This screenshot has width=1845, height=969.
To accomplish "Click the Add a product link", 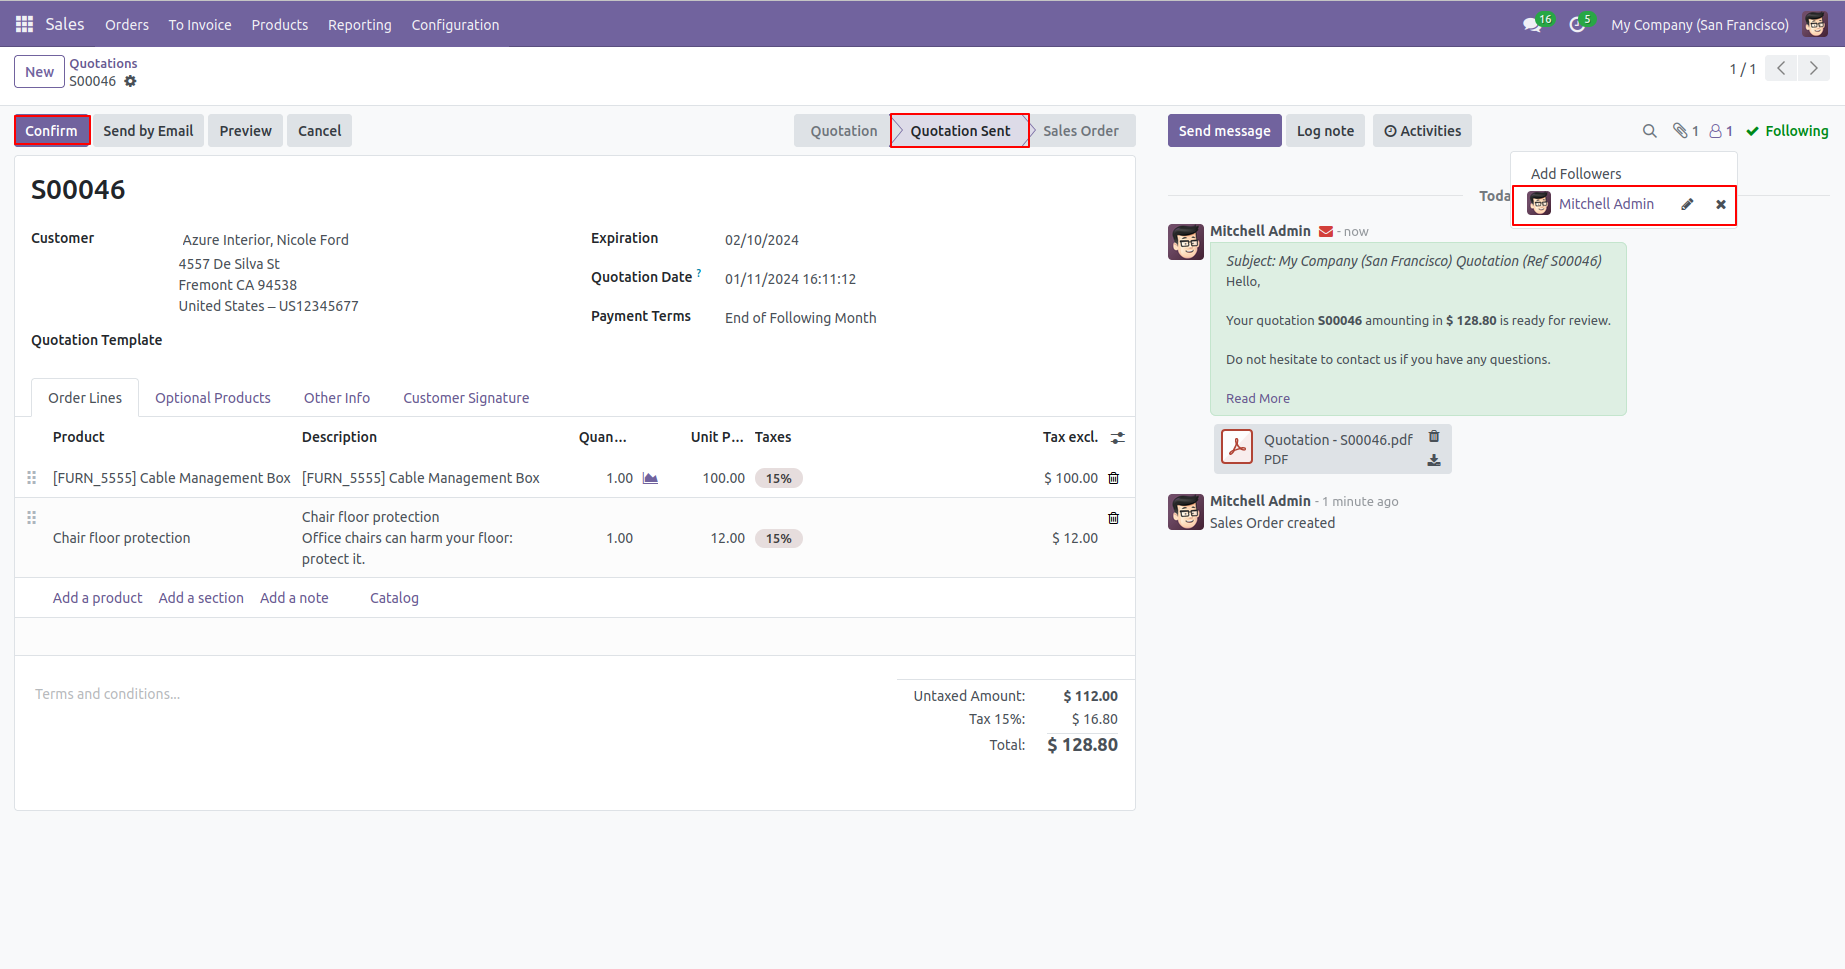I will [x=97, y=598].
